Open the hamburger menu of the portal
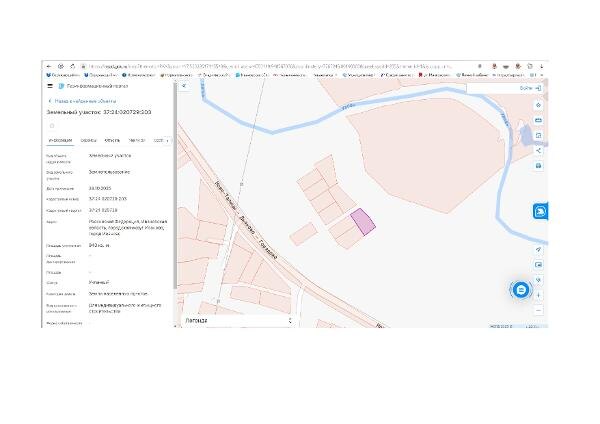Image resolution: width=600 pixels, height=424 pixels. (x=50, y=86)
